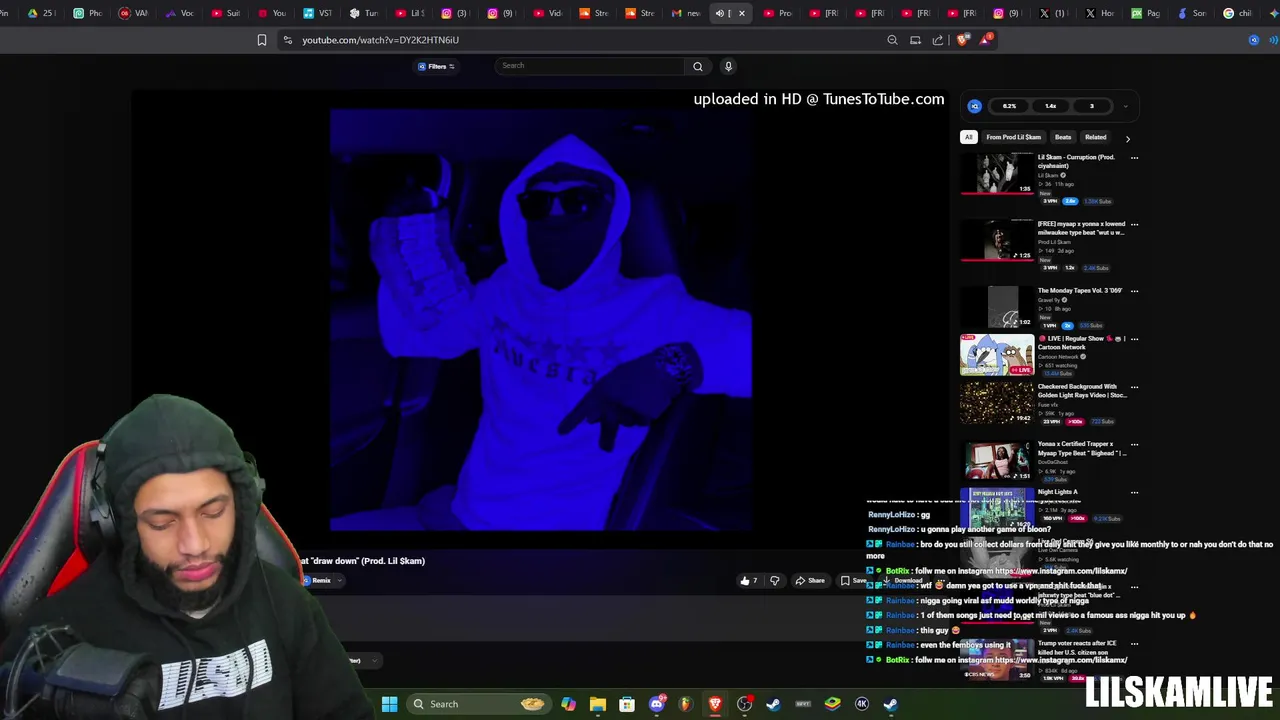Click the YouTube search input field

tap(590, 66)
